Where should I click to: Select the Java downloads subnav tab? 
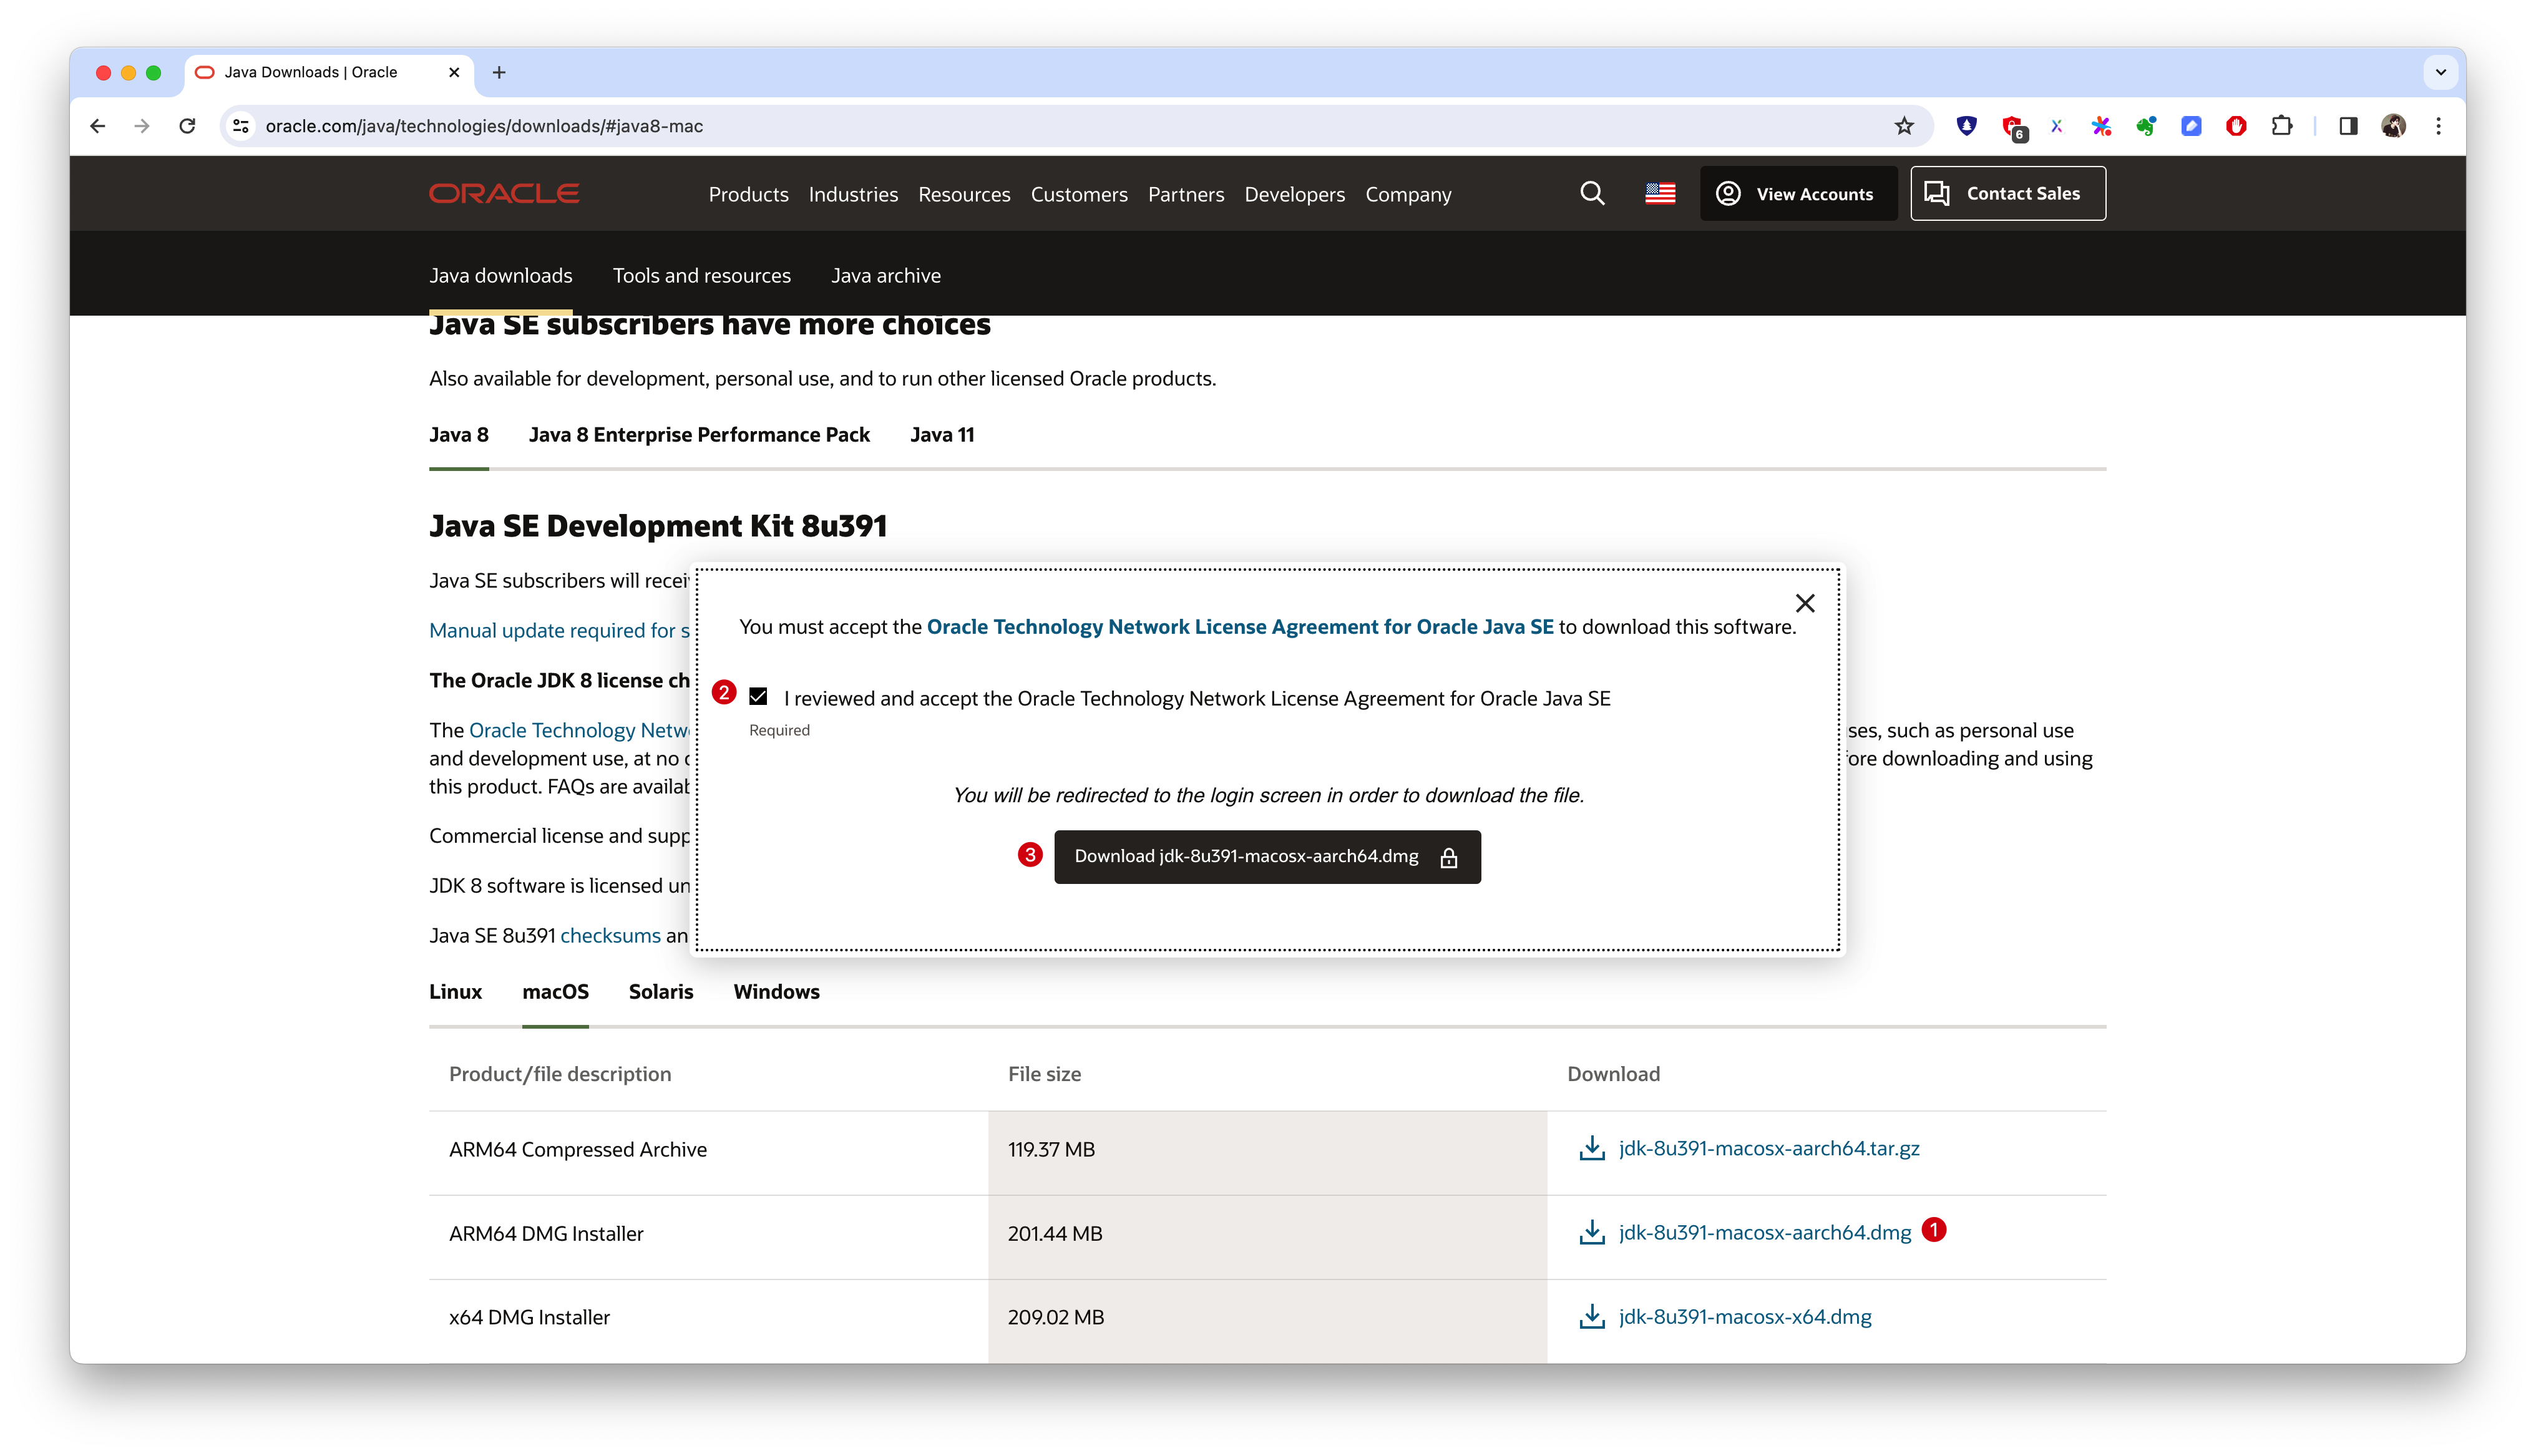click(501, 275)
